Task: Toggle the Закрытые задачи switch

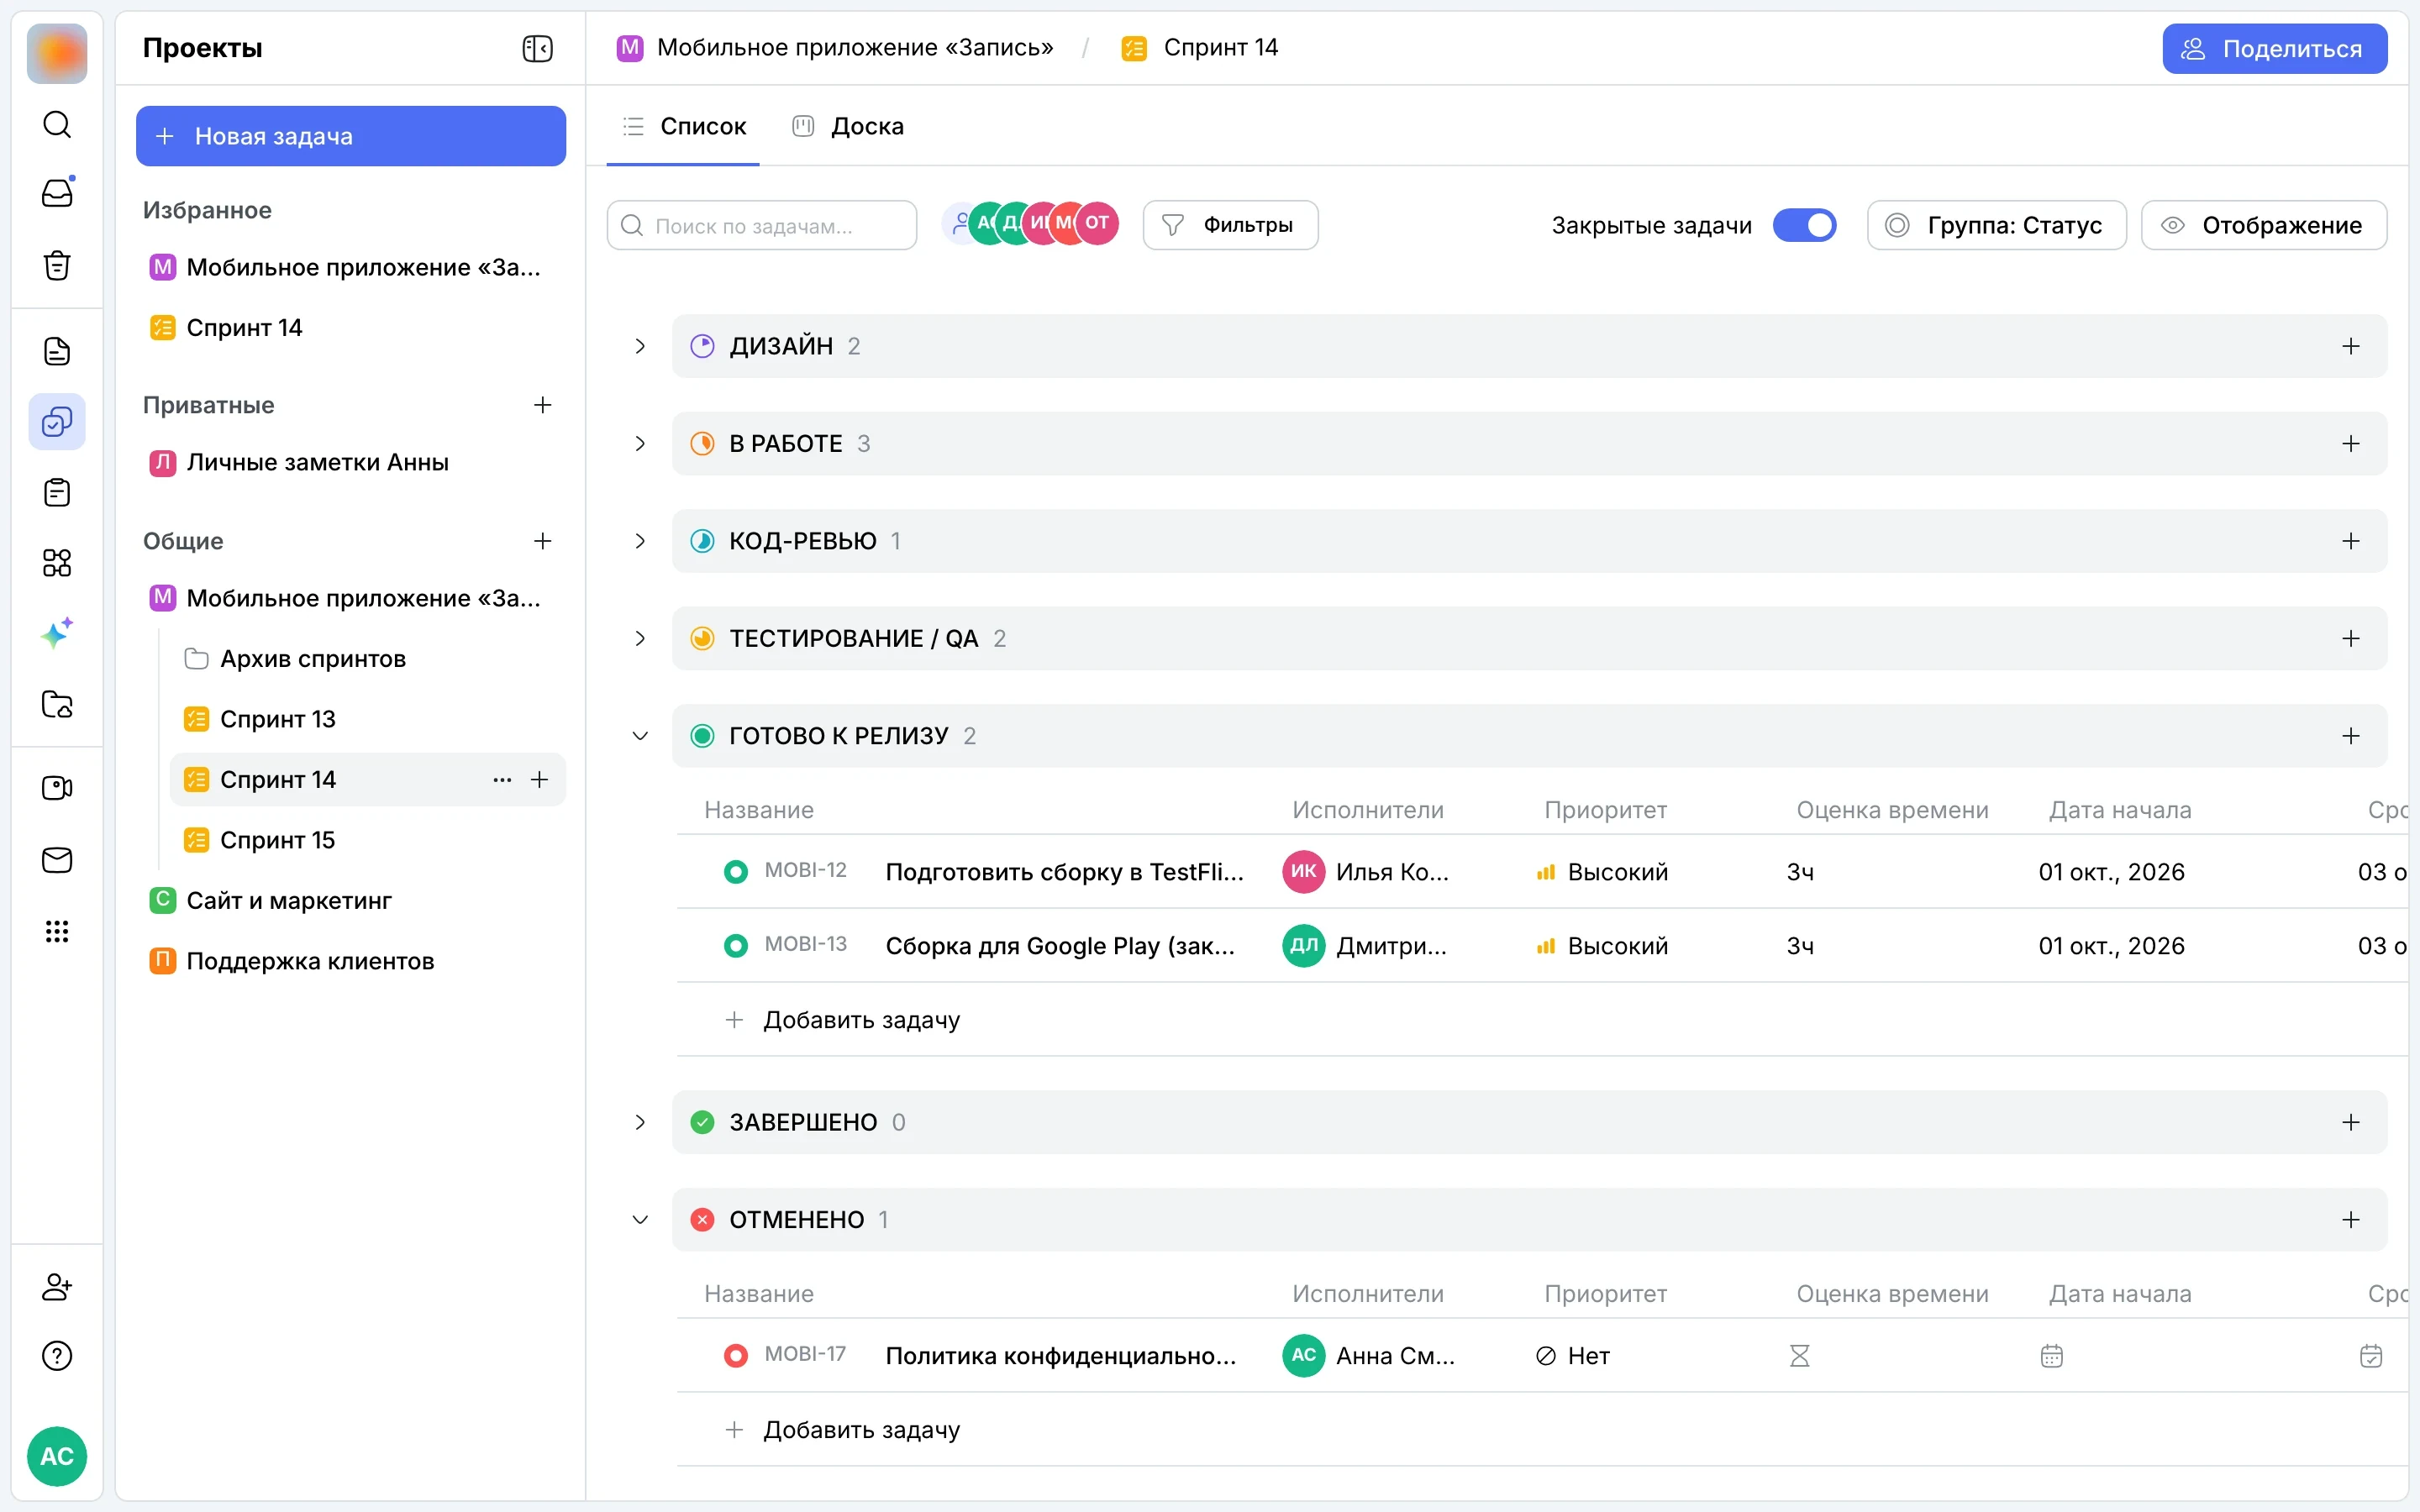Action: pyautogui.click(x=1804, y=225)
